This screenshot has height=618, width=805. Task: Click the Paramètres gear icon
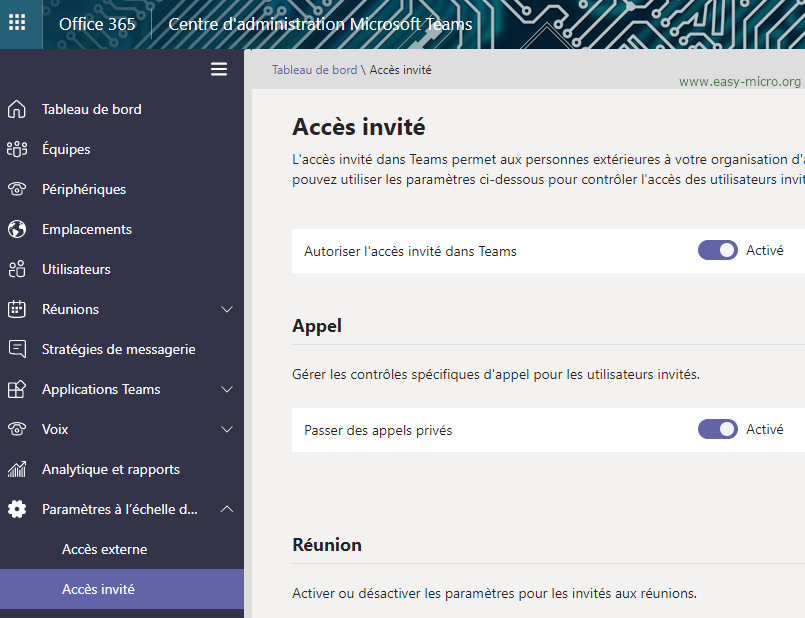(16, 509)
